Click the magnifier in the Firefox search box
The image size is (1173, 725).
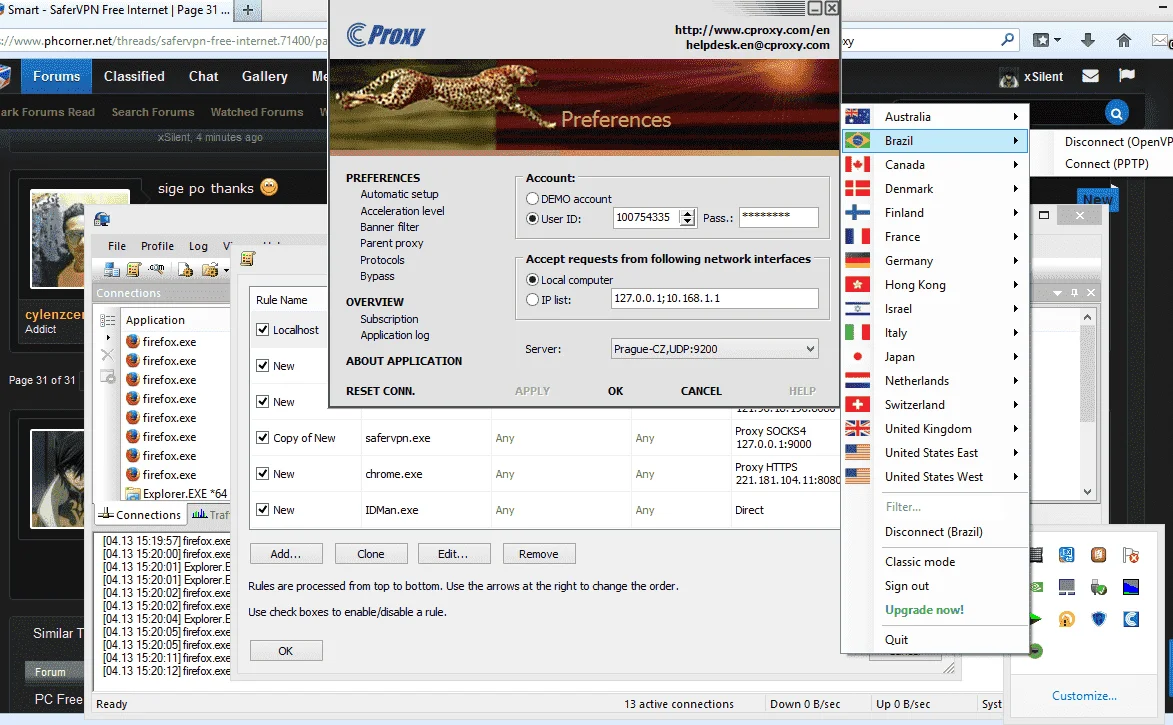pyautogui.click(x=1008, y=39)
